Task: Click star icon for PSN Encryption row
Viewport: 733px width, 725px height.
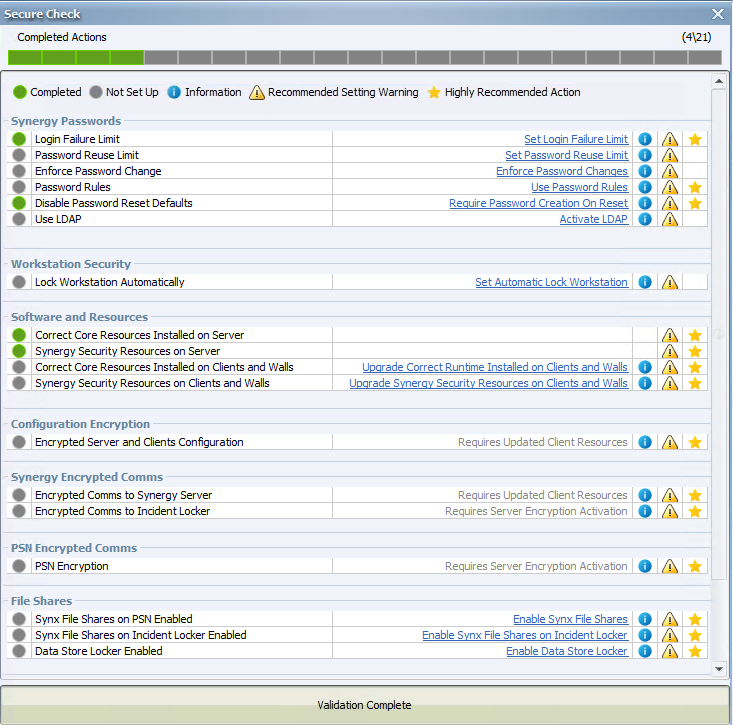Action: click(695, 566)
